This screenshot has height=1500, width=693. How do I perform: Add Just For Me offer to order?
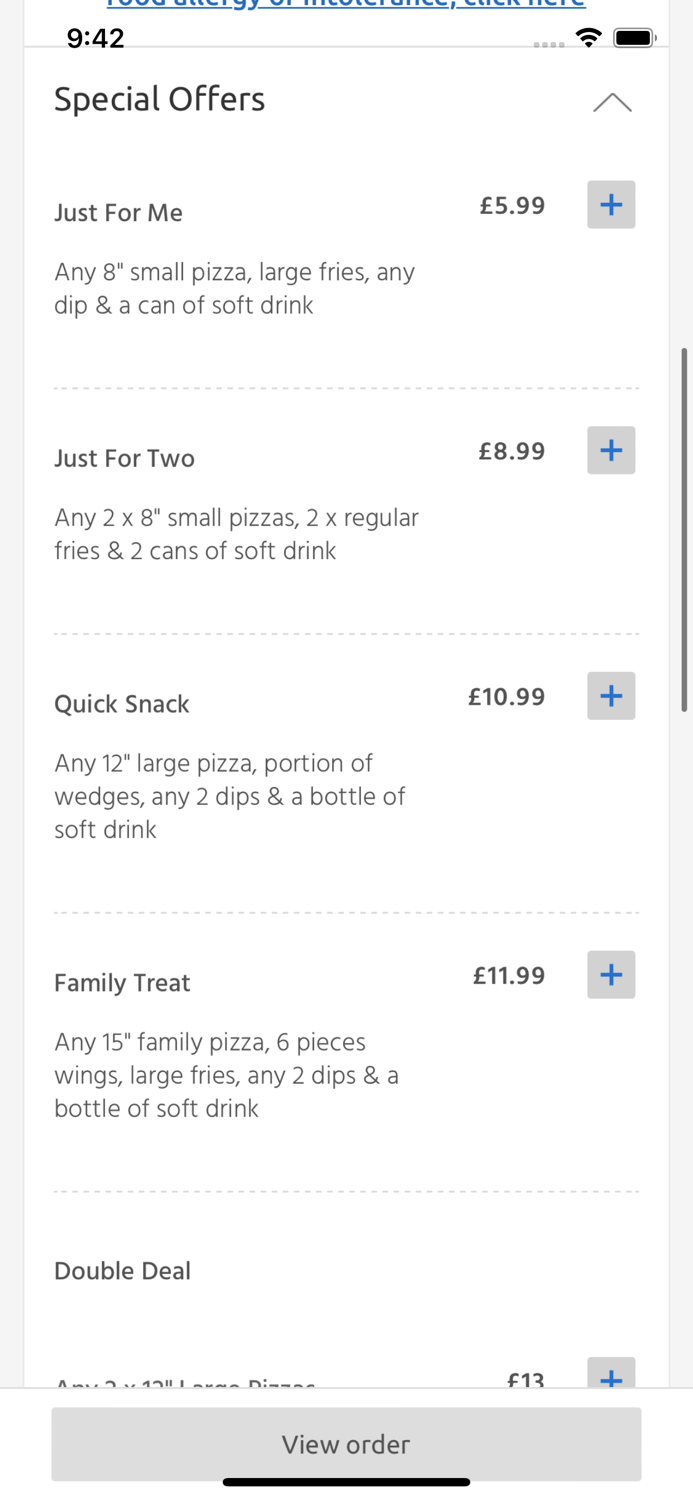click(611, 205)
